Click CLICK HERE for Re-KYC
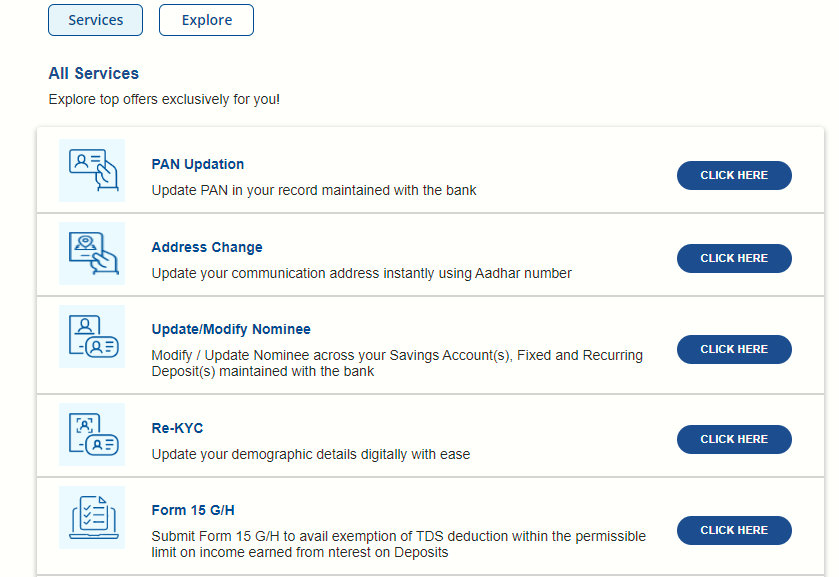The width and height of the screenshot is (839, 577). (734, 439)
